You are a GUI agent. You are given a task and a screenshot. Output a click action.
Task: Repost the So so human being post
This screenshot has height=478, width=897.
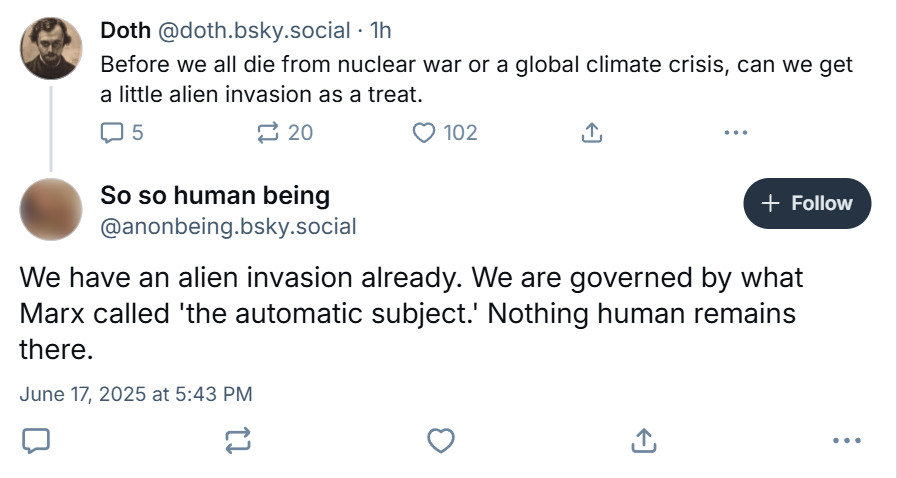238,440
